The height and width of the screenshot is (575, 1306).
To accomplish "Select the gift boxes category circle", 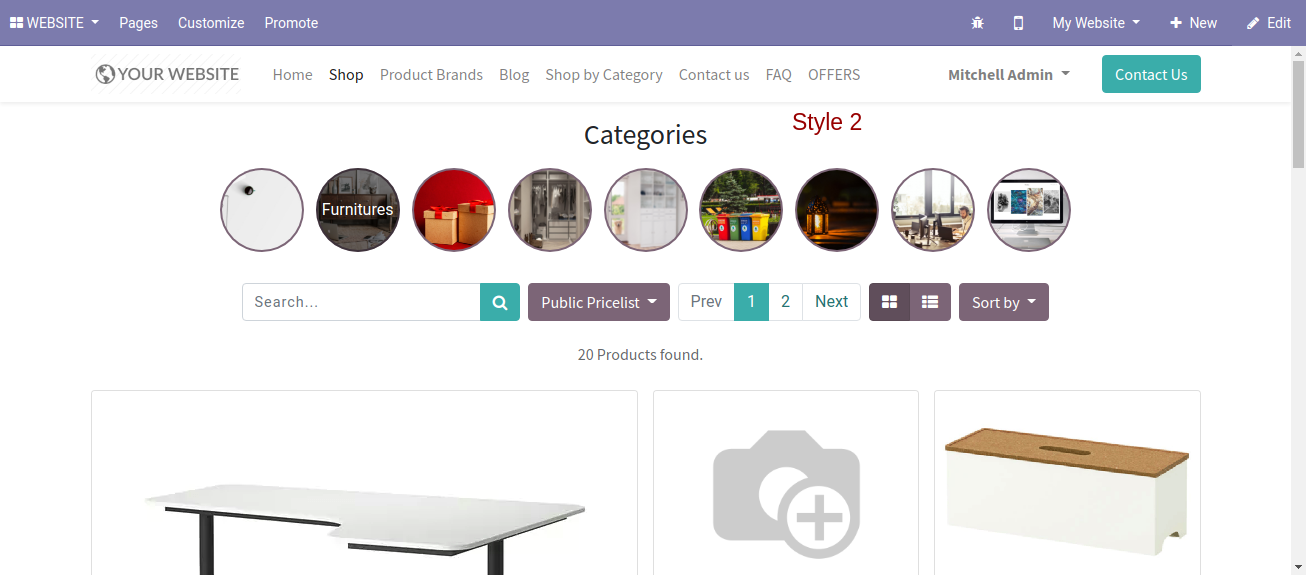I will 454,210.
